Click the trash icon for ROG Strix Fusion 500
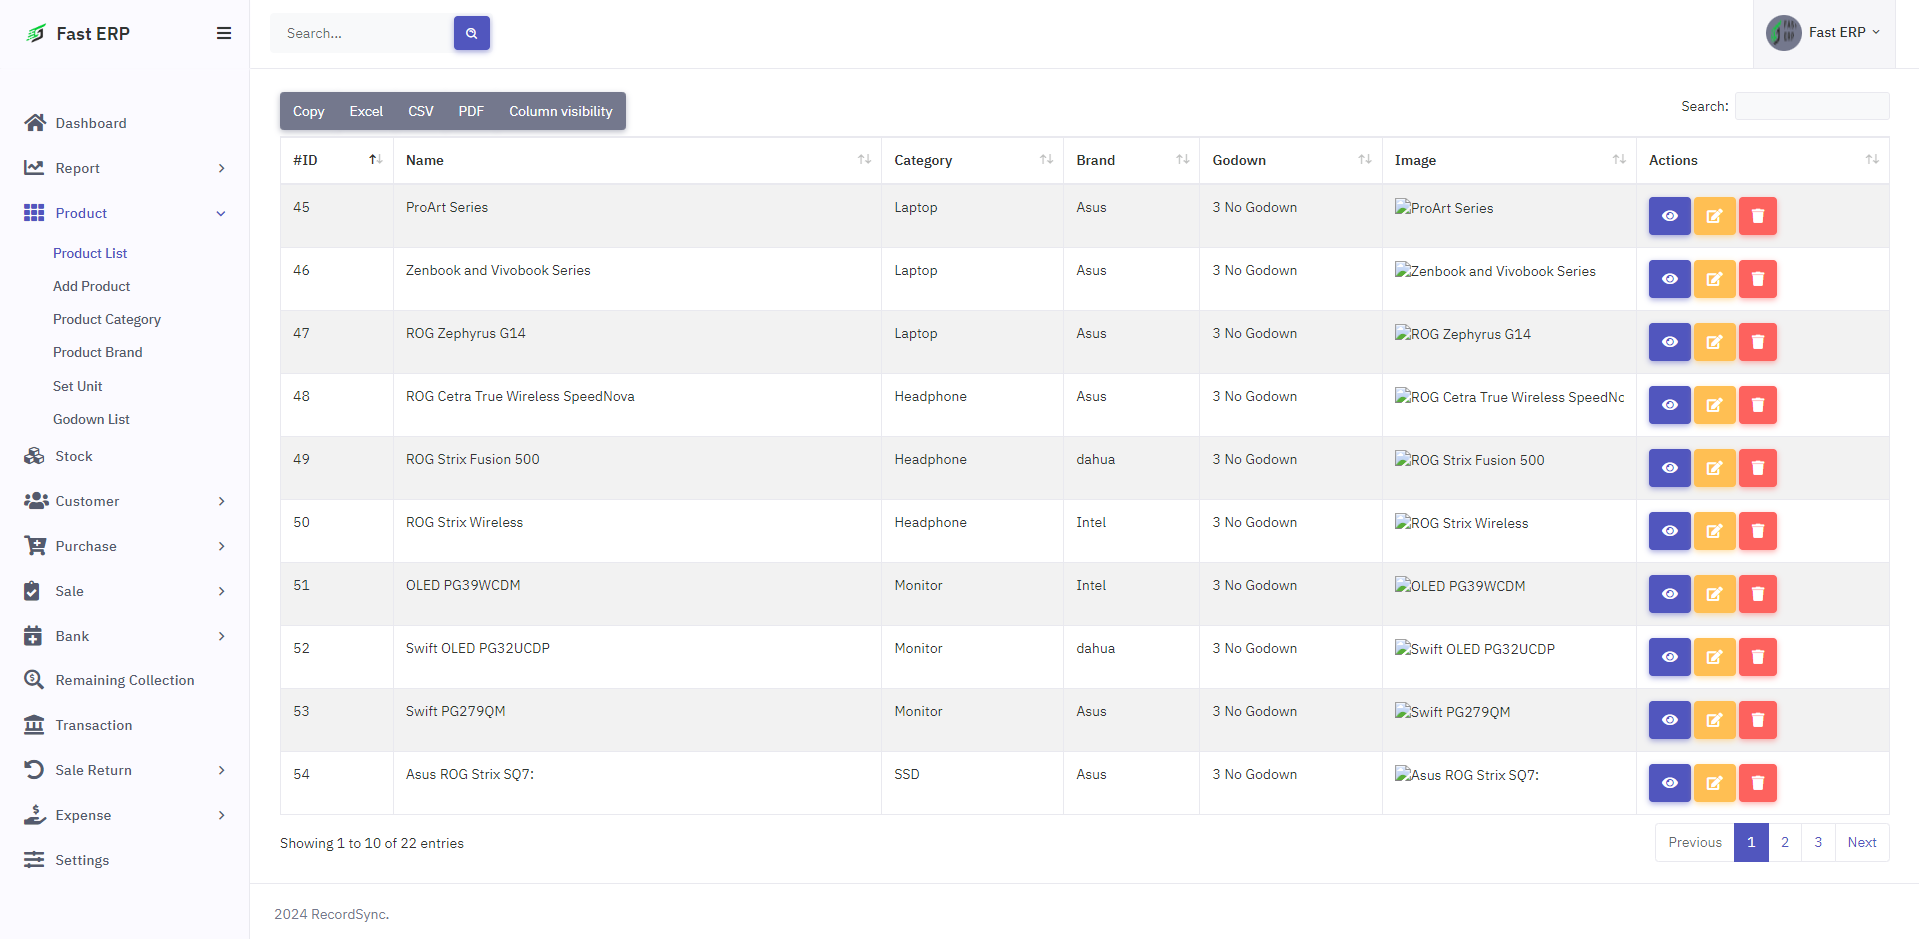1919x939 pixels. pyautogui.click(x=1757, y=468)
